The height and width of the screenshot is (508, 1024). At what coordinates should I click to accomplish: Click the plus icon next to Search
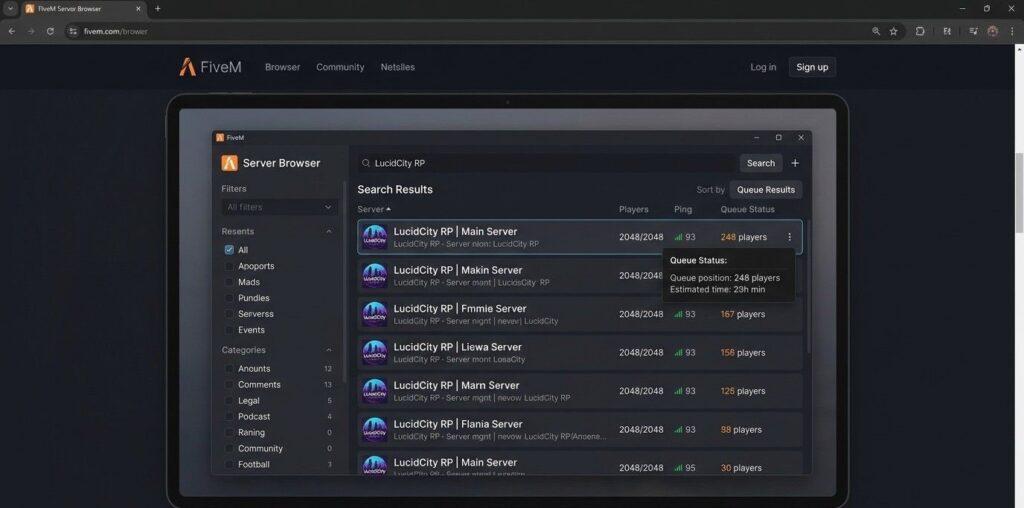click(x=795, y=163)
